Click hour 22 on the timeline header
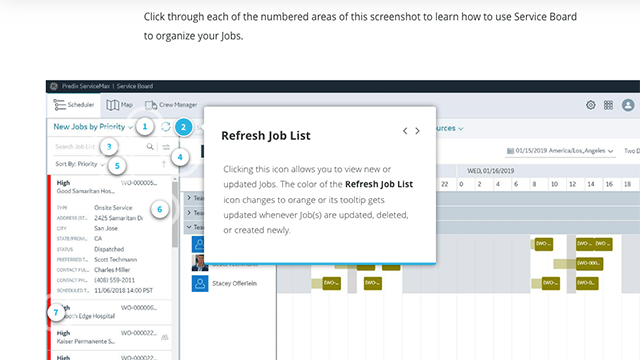This screenshot has height=360, width=640. [x=444, y=184]
